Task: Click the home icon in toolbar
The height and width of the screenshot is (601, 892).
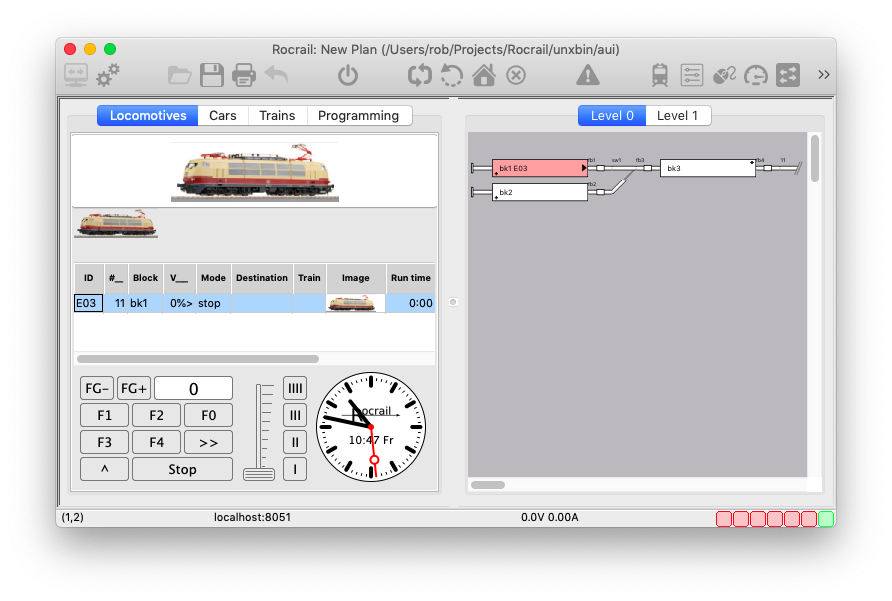Action: [484, 75]
